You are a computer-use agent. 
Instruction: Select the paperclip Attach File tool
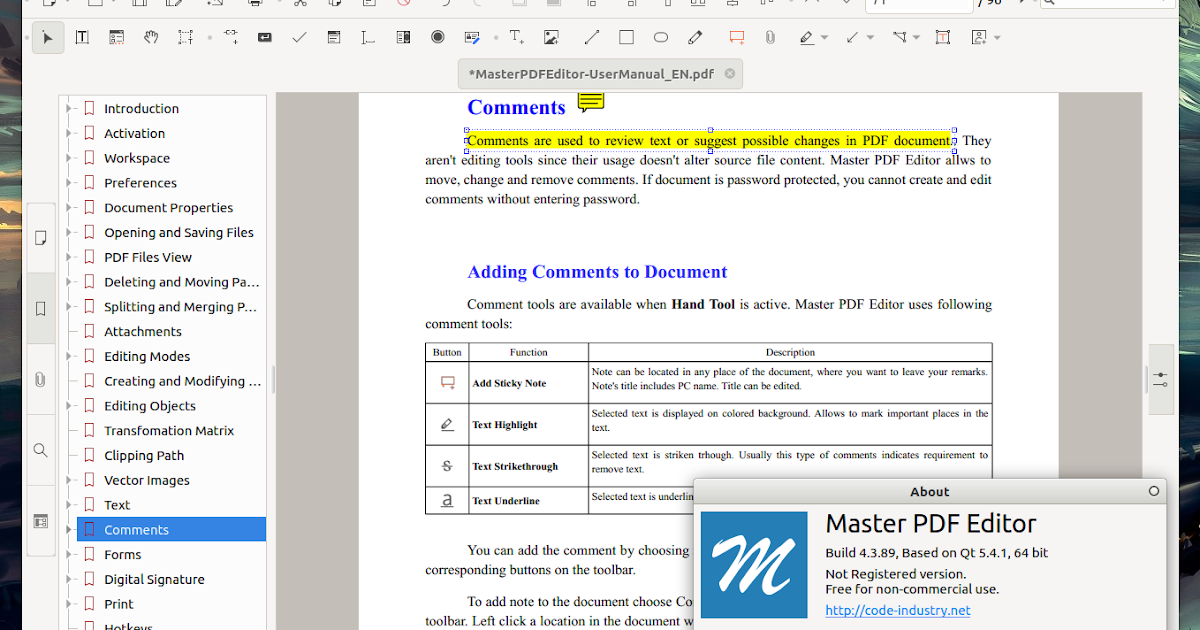[770, 38]
